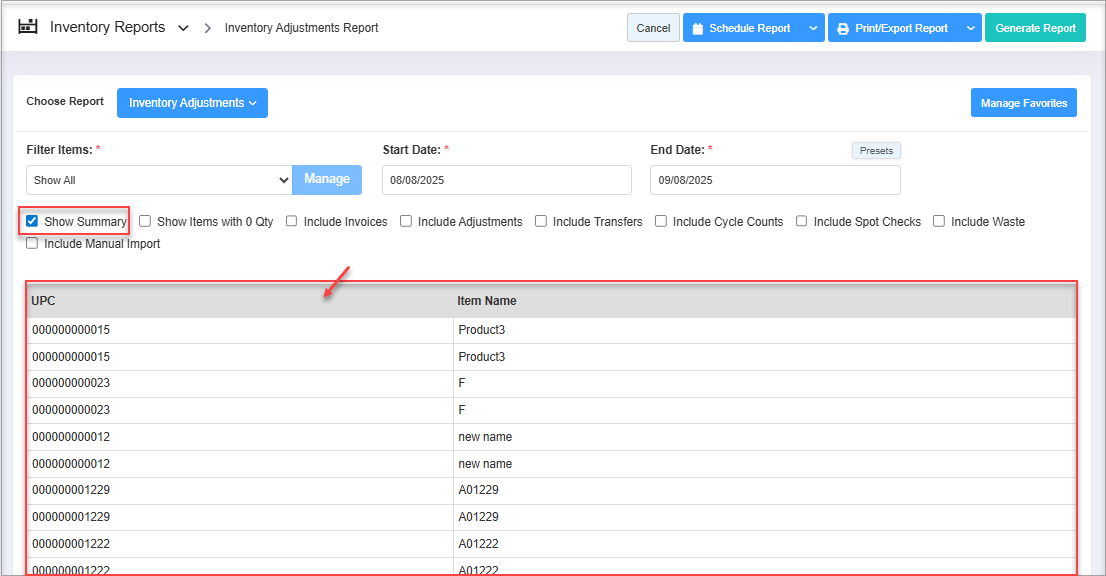The image size is (1106, 576).
Task: Click the Inventory Reports warehouse icon
Action: click(28, 27)
